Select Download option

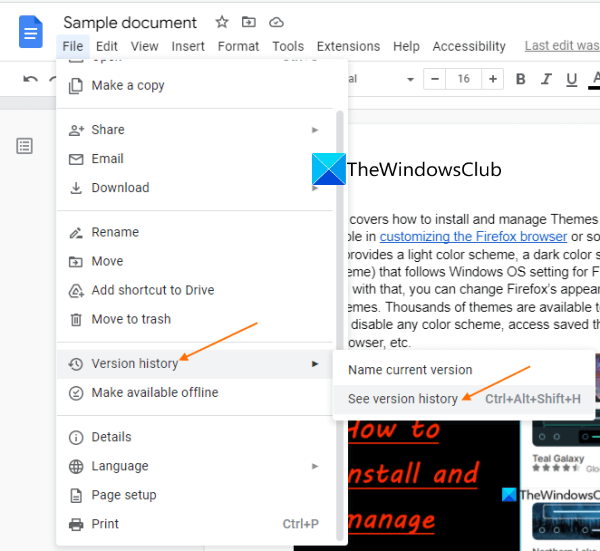pyautogui.click(x=194, y=188)
